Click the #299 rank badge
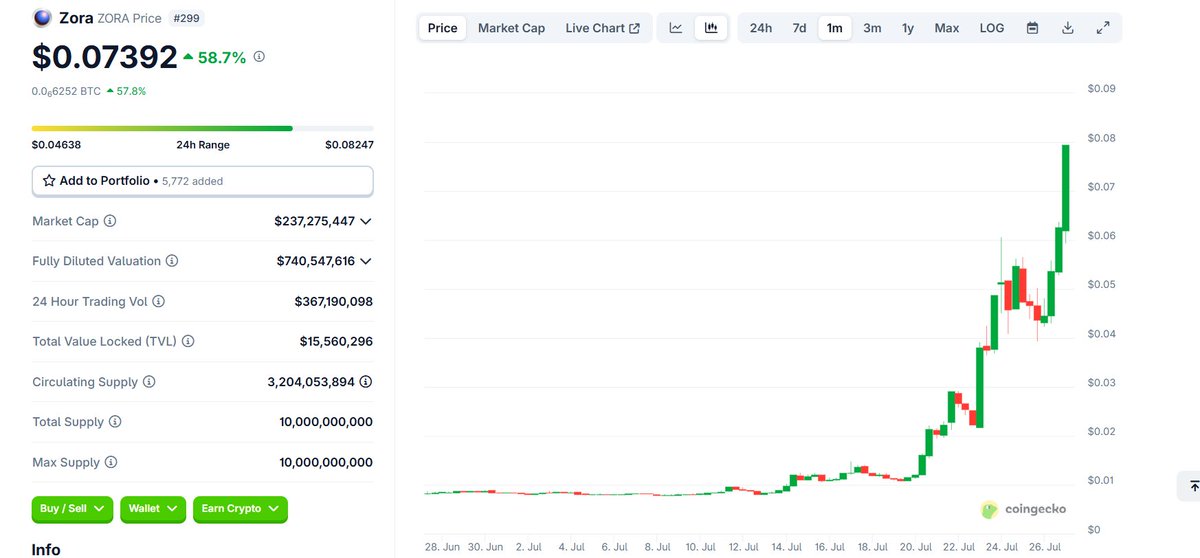 coord(188,18)
